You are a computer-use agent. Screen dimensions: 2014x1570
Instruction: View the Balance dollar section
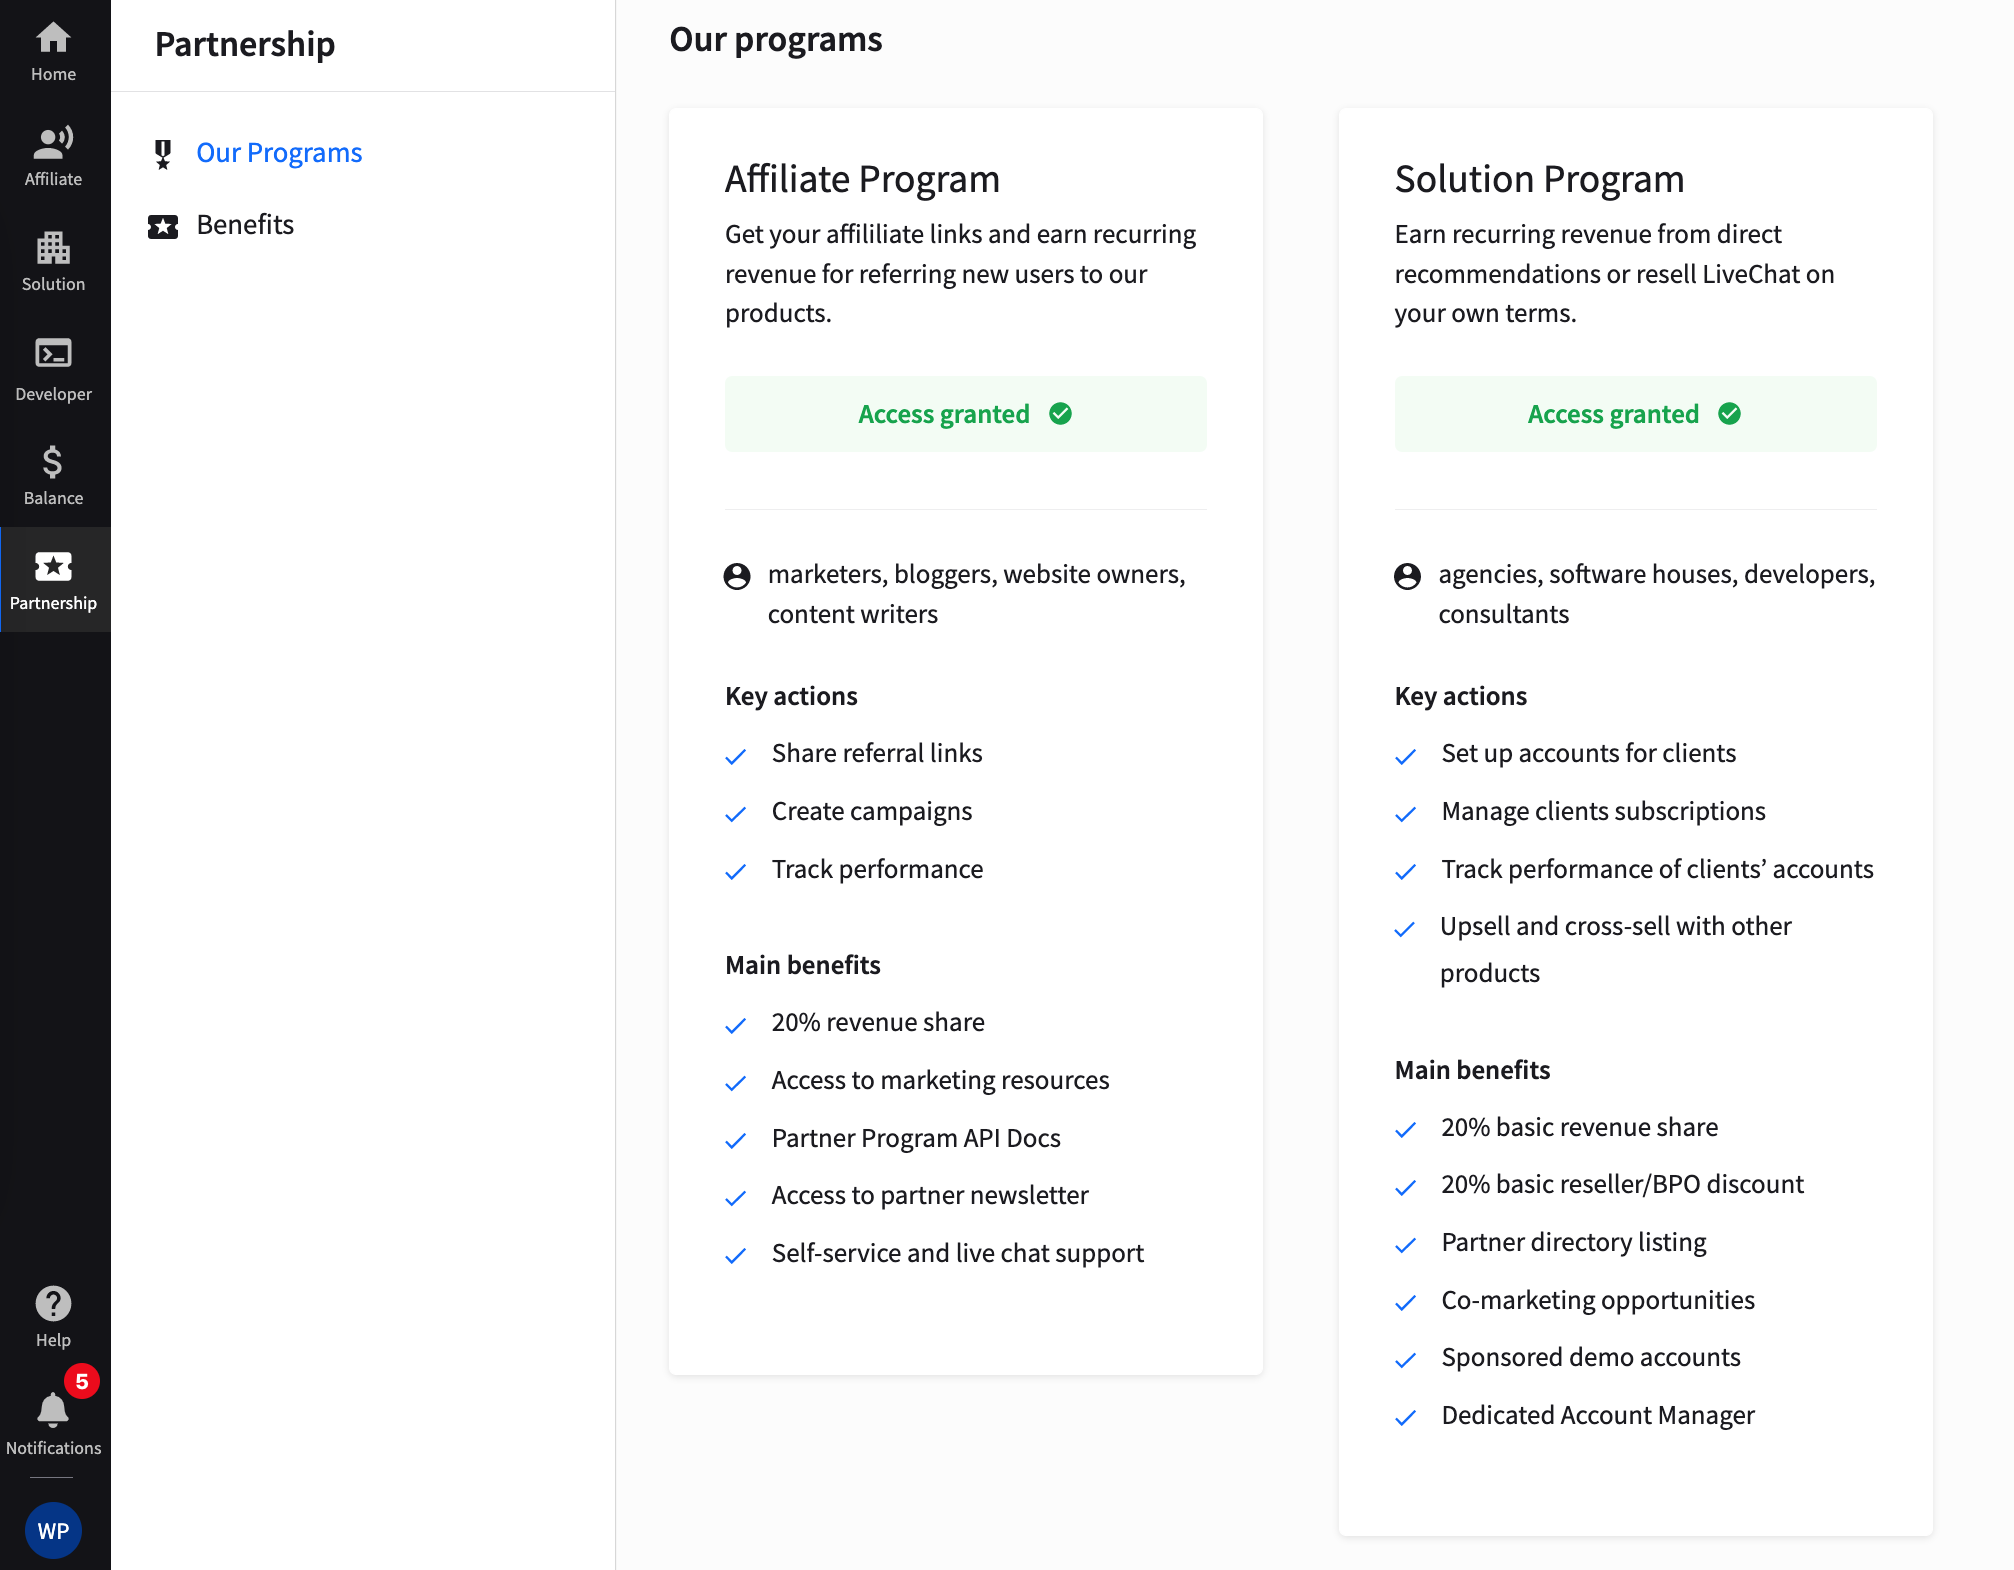53,475
